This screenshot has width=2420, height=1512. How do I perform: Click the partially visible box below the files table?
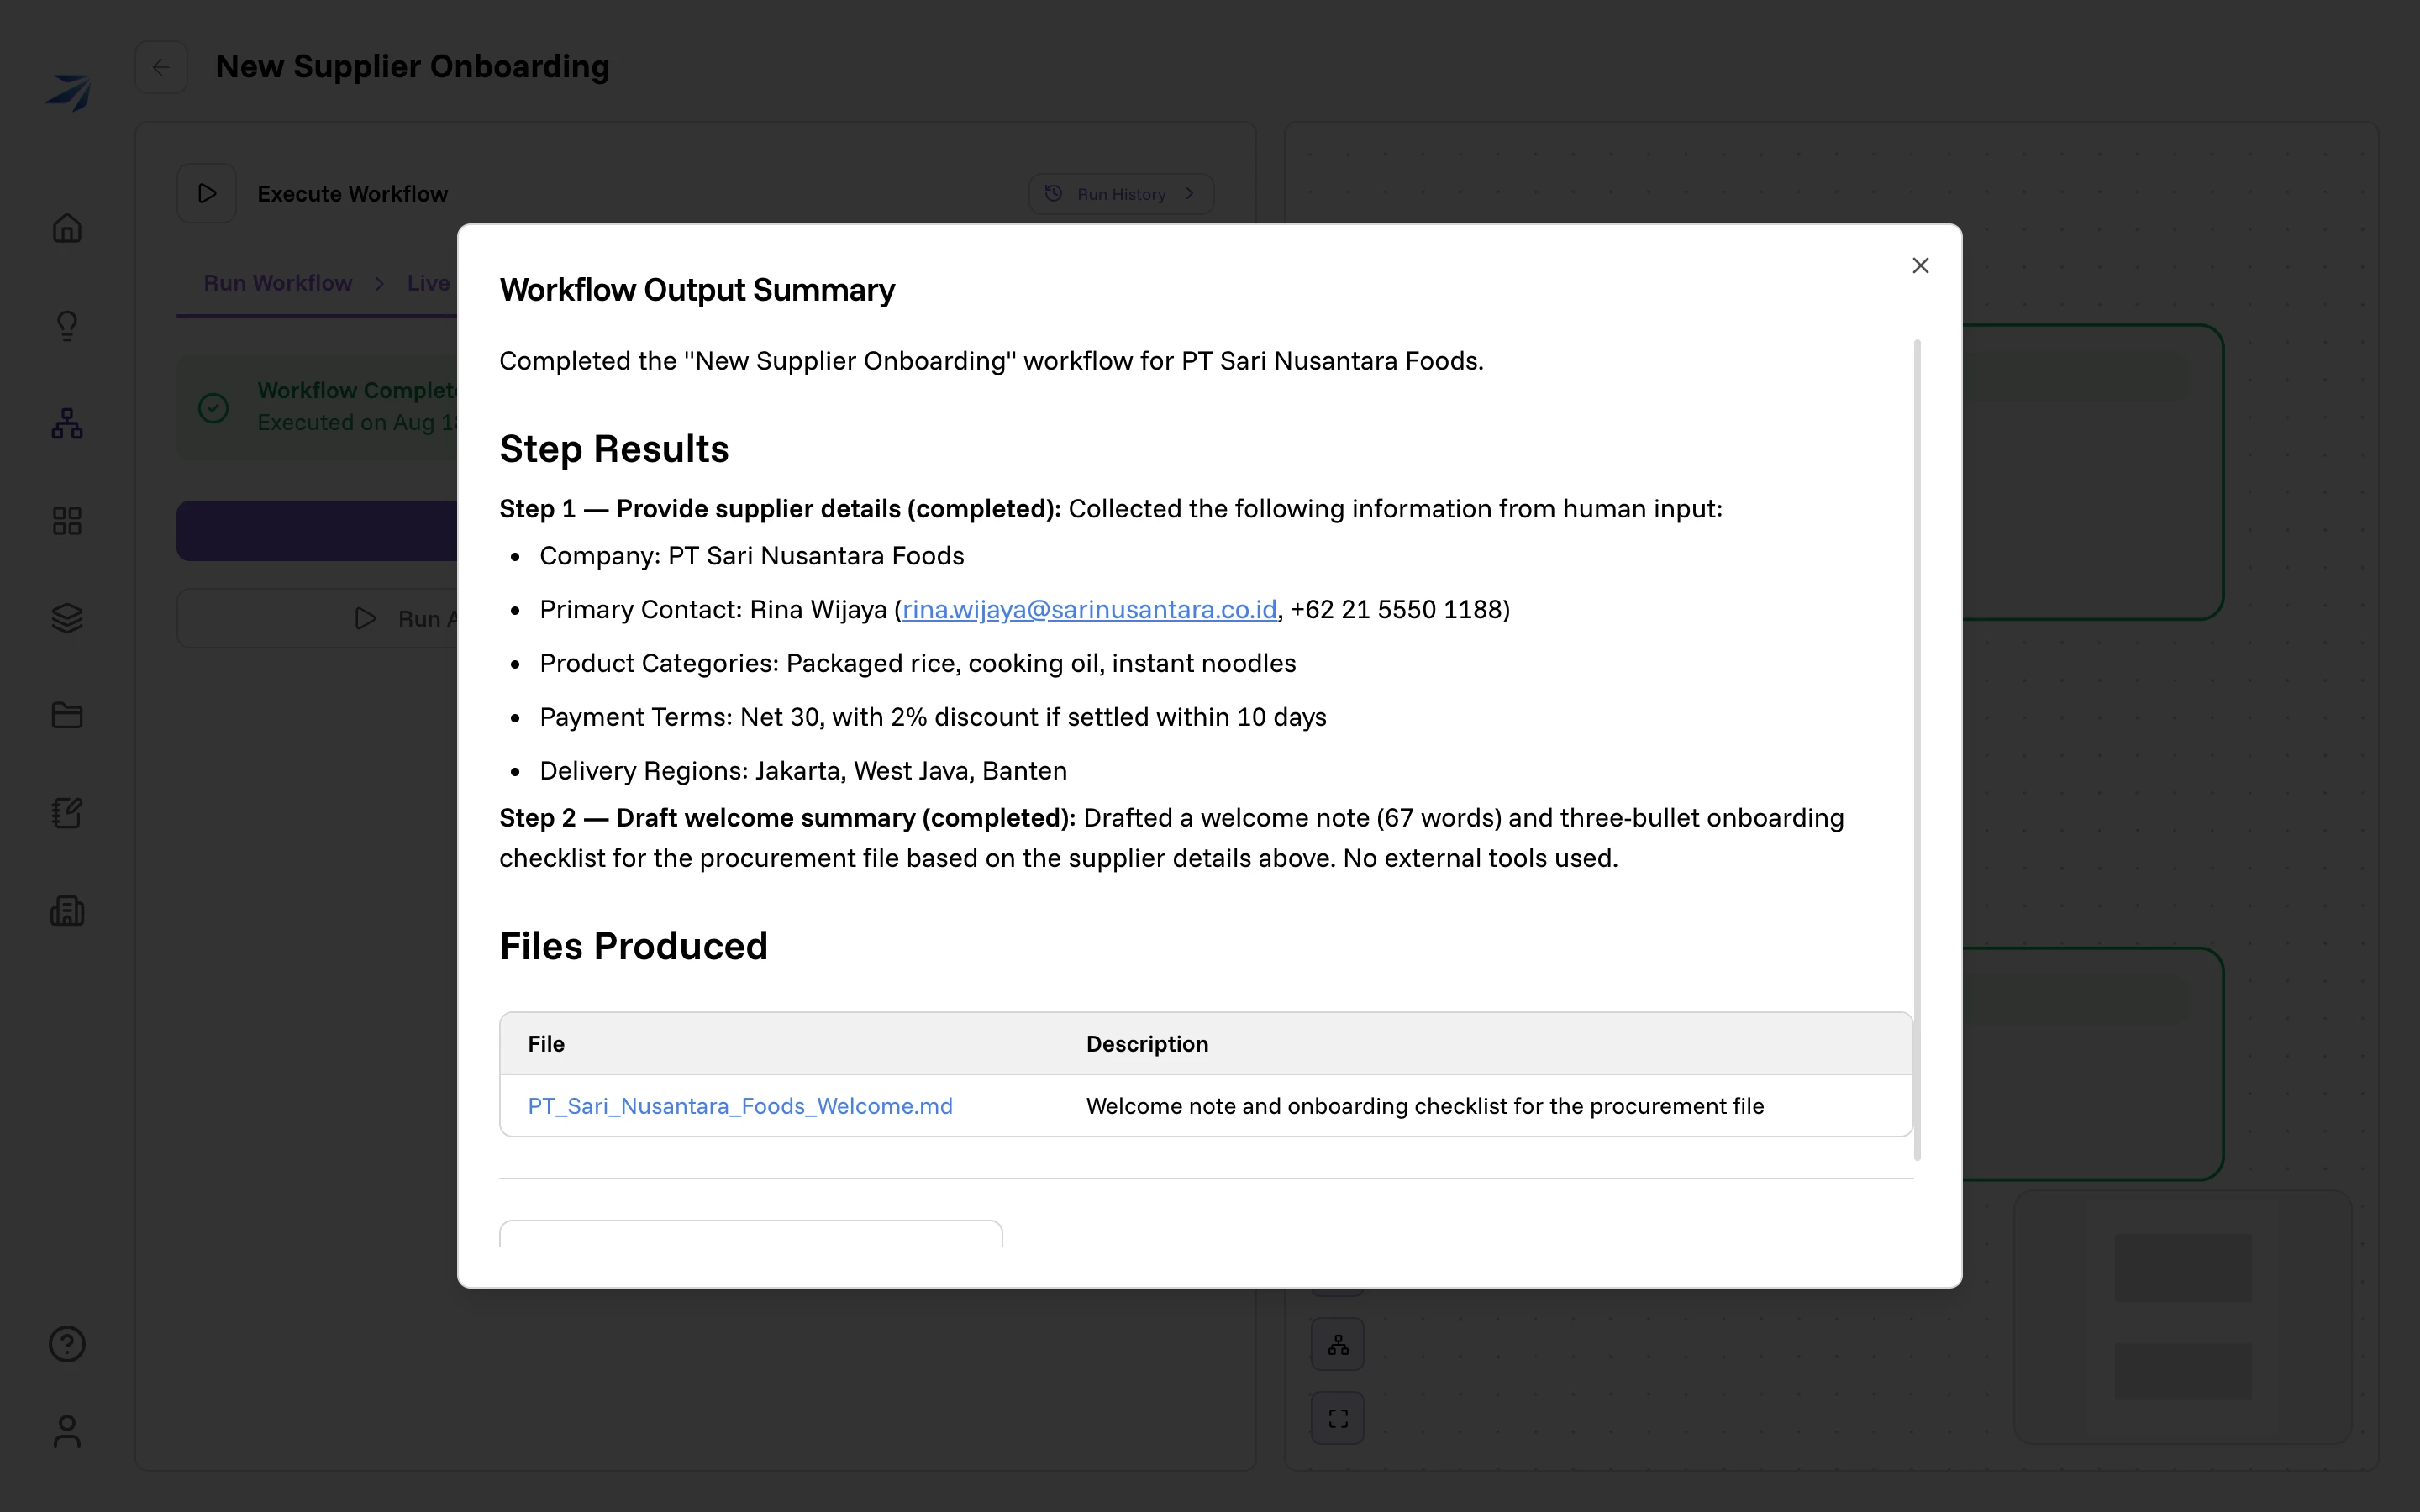click(x=751, y=1233)
